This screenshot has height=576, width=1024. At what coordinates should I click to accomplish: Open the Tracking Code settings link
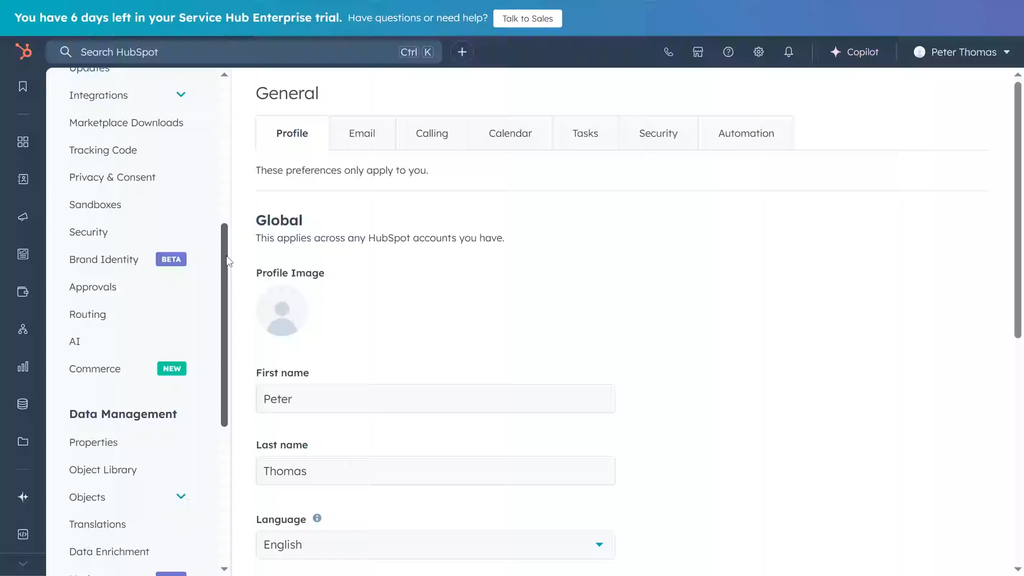[x=103, y=150]
